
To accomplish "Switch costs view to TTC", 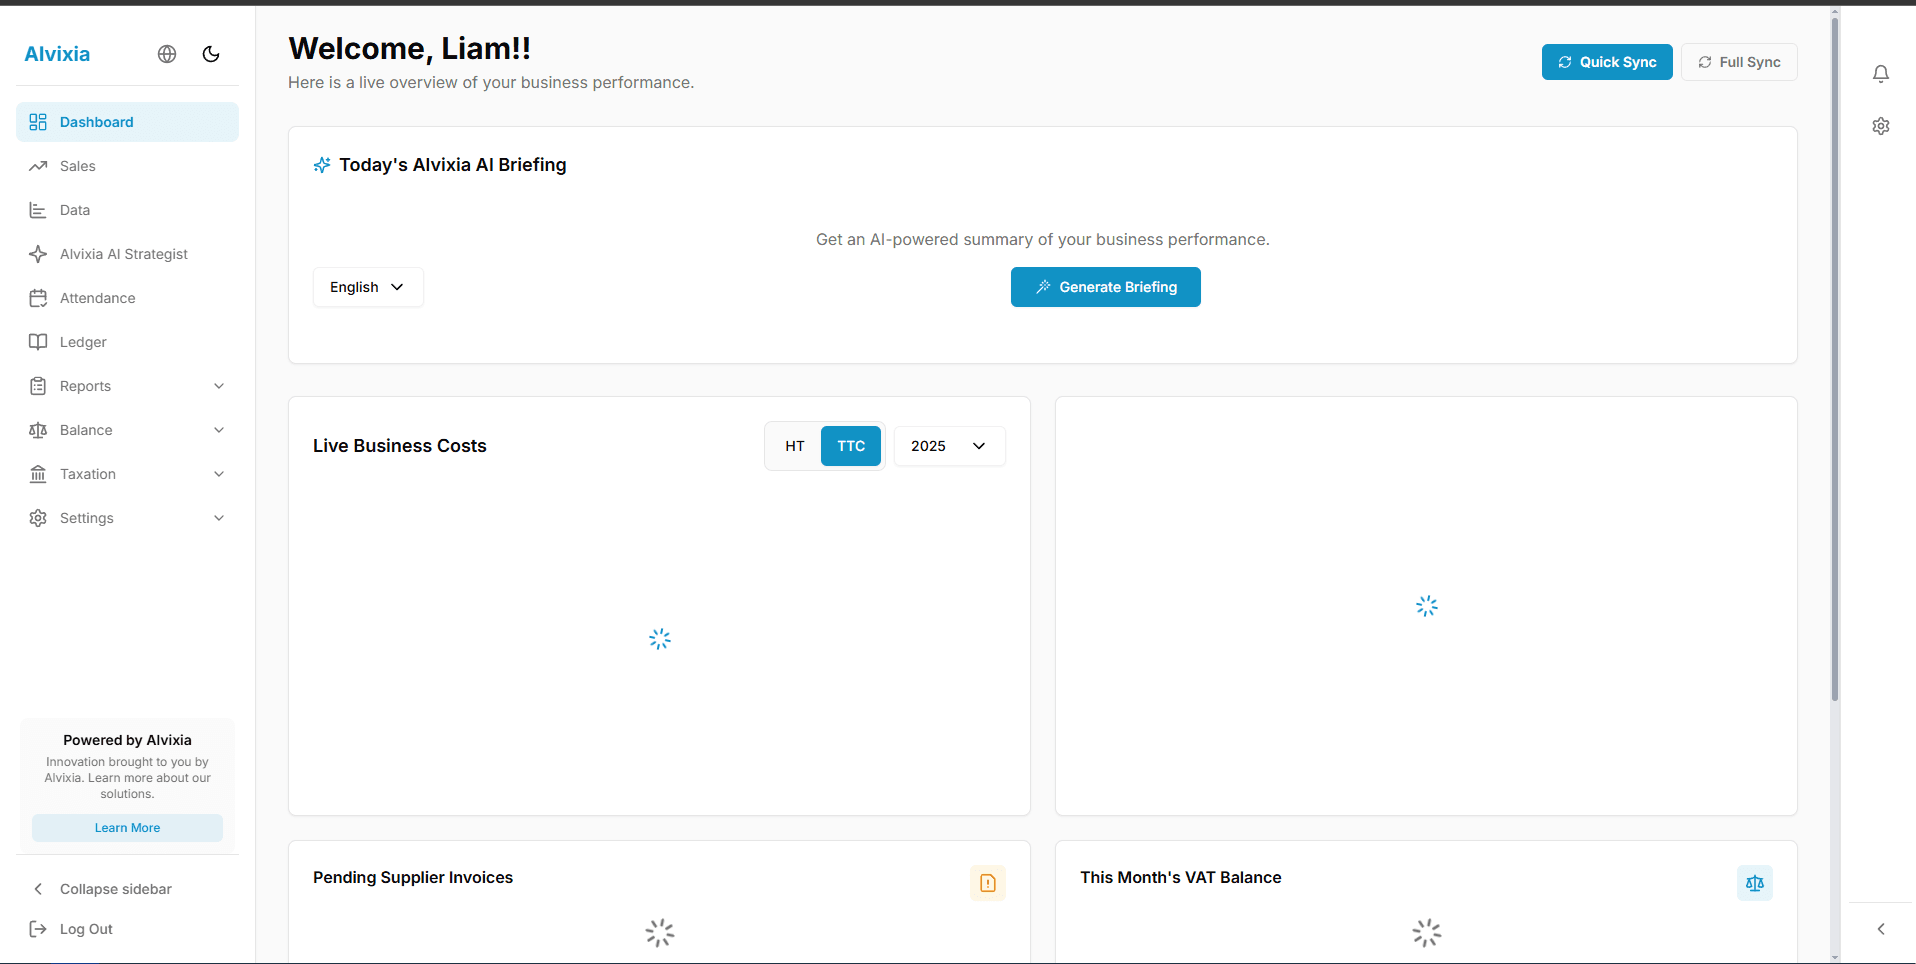I will pos(851,446).
